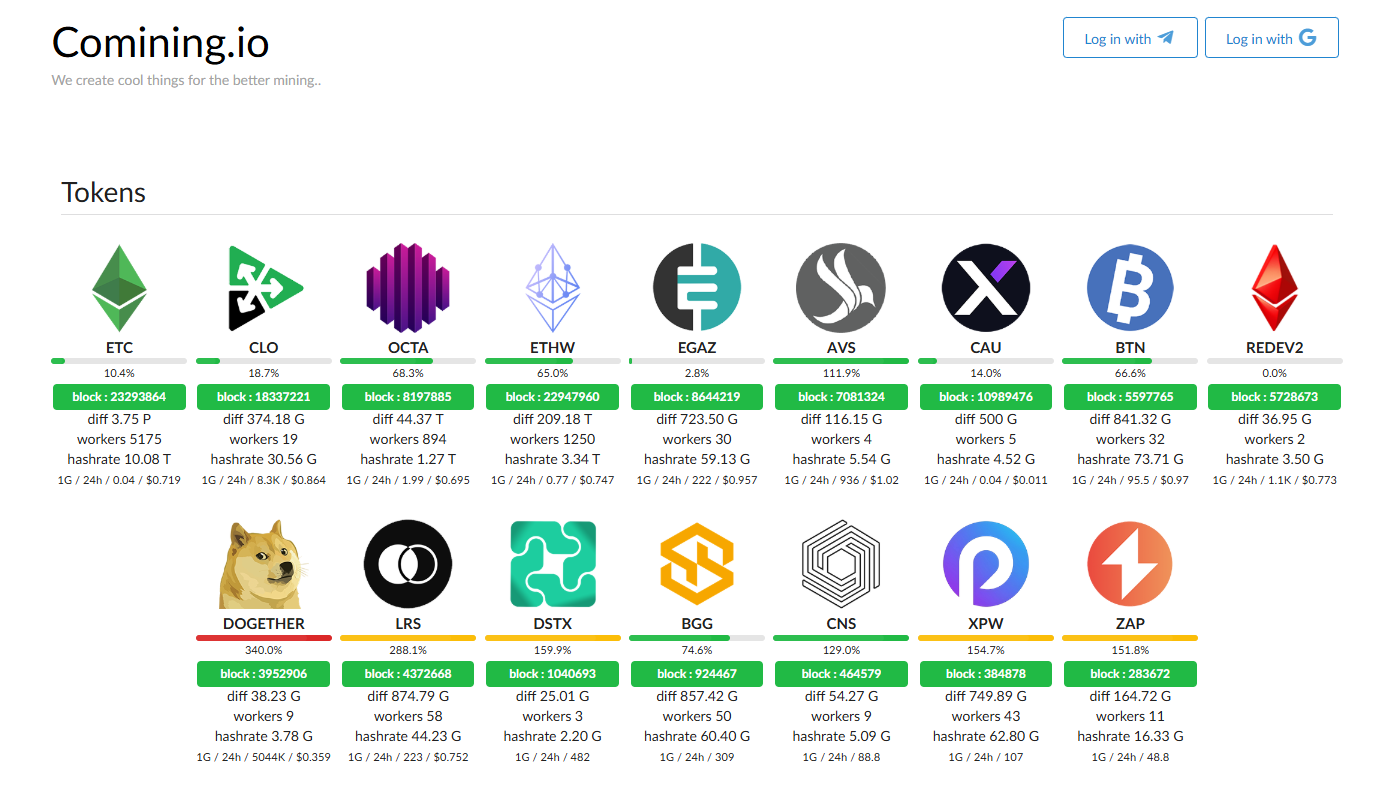1382x796 pixels.
Task: Click the ETC block 23293864 badge
Action: click(x=119, y=397)
